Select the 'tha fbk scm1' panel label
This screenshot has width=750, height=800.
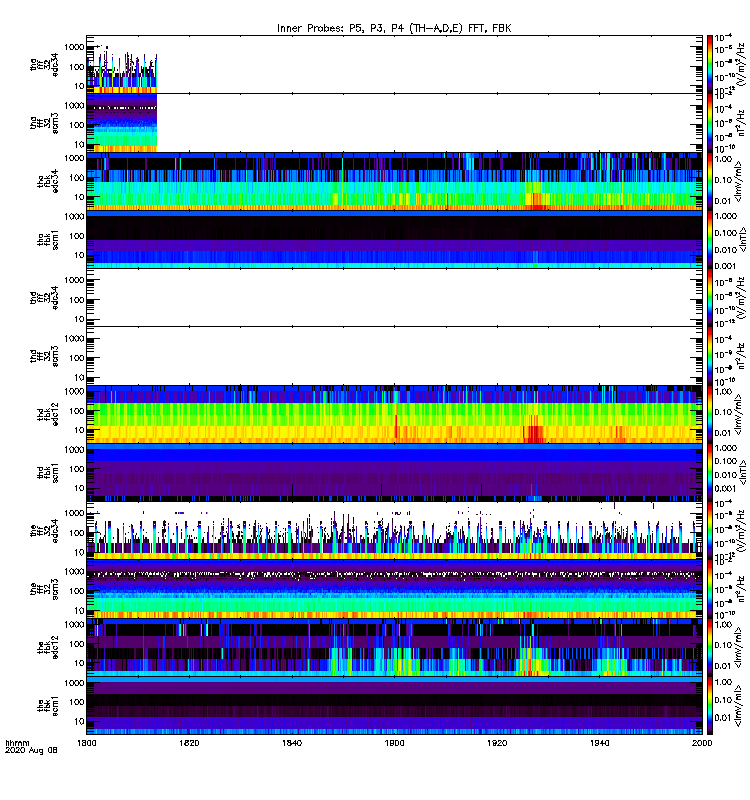(x=48, y=239)
